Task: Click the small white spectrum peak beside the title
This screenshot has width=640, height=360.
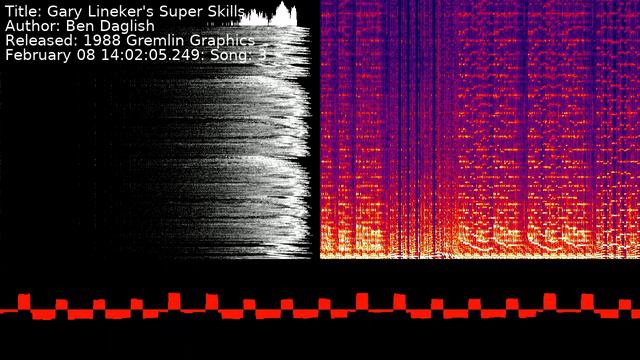Action: (268, 14)
